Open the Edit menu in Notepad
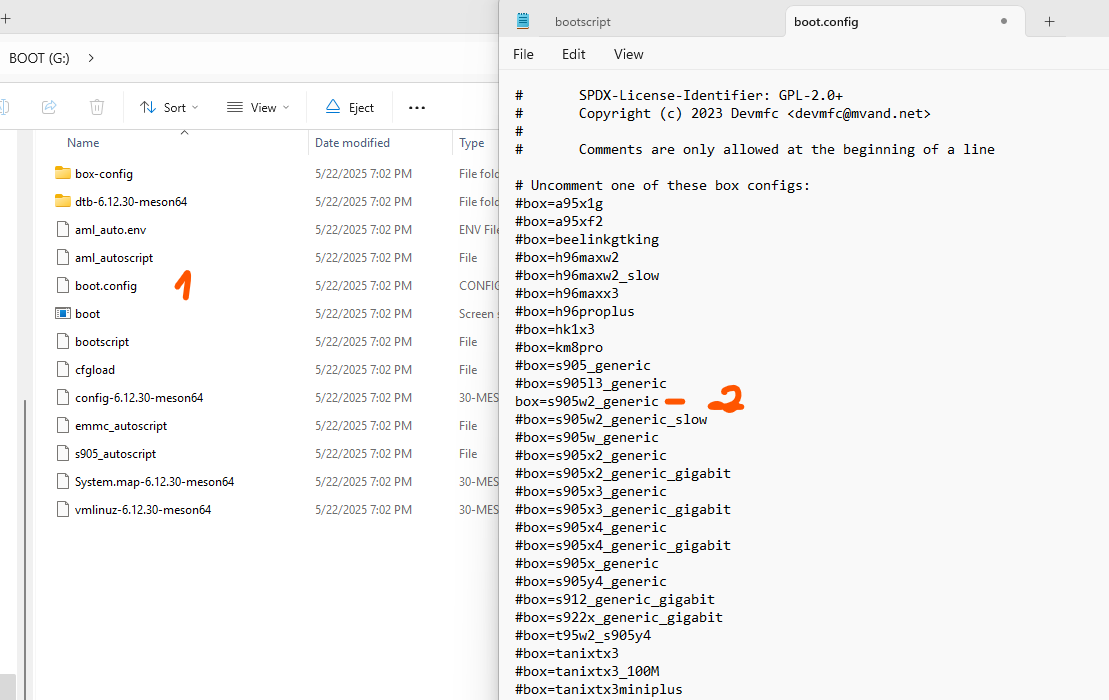1109x700 pixels. (574, 54)
